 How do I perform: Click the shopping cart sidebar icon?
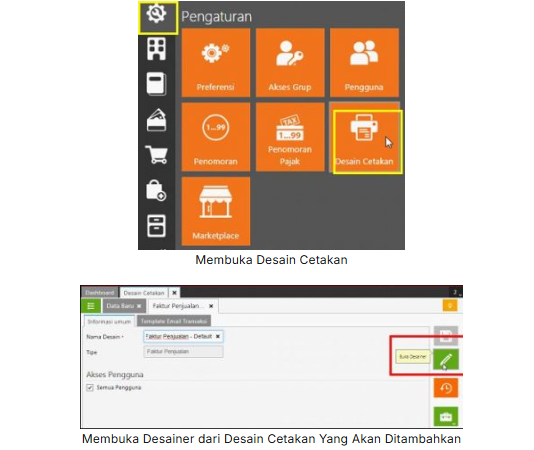pos(156,155)
